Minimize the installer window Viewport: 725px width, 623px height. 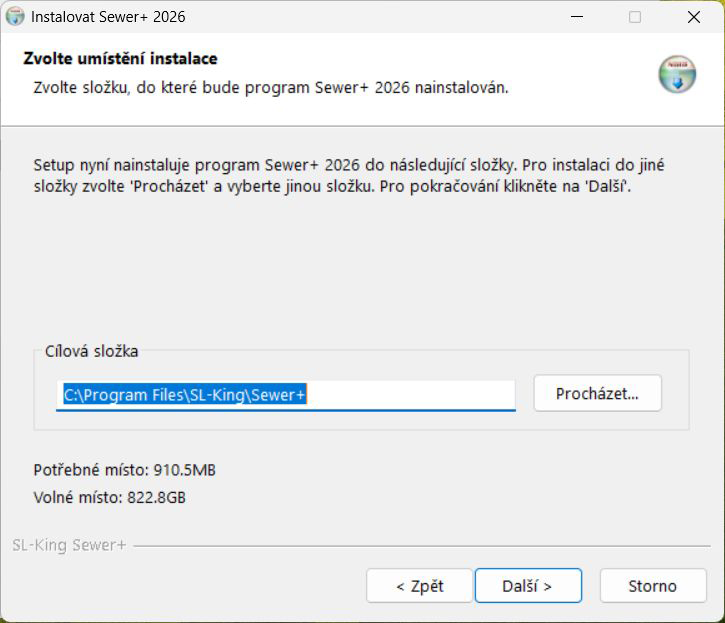pos(577,17)
